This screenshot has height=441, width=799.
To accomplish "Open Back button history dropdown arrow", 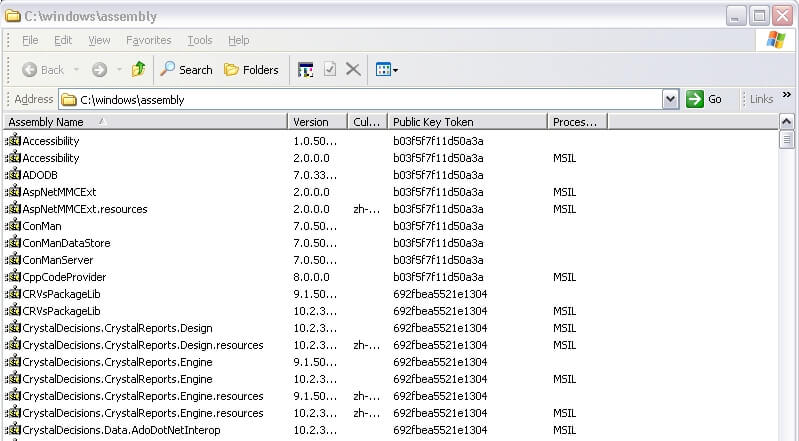I will [76, 69].
